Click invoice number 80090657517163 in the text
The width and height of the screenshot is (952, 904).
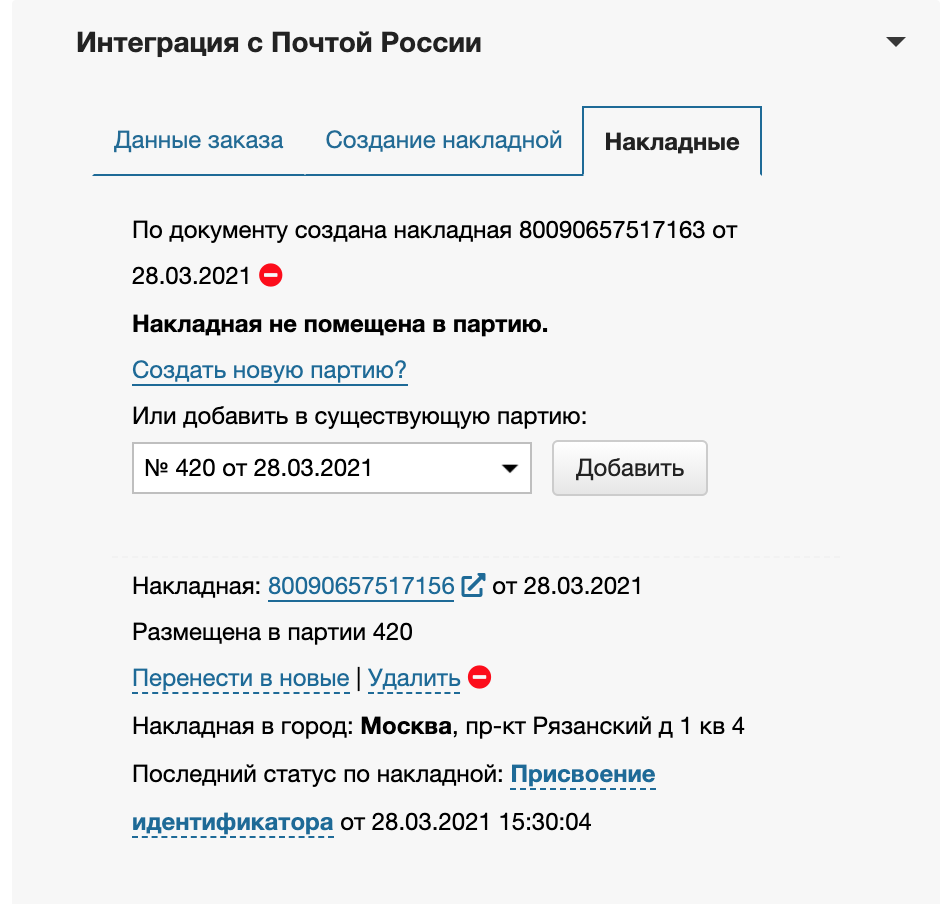tap(611, 230)
